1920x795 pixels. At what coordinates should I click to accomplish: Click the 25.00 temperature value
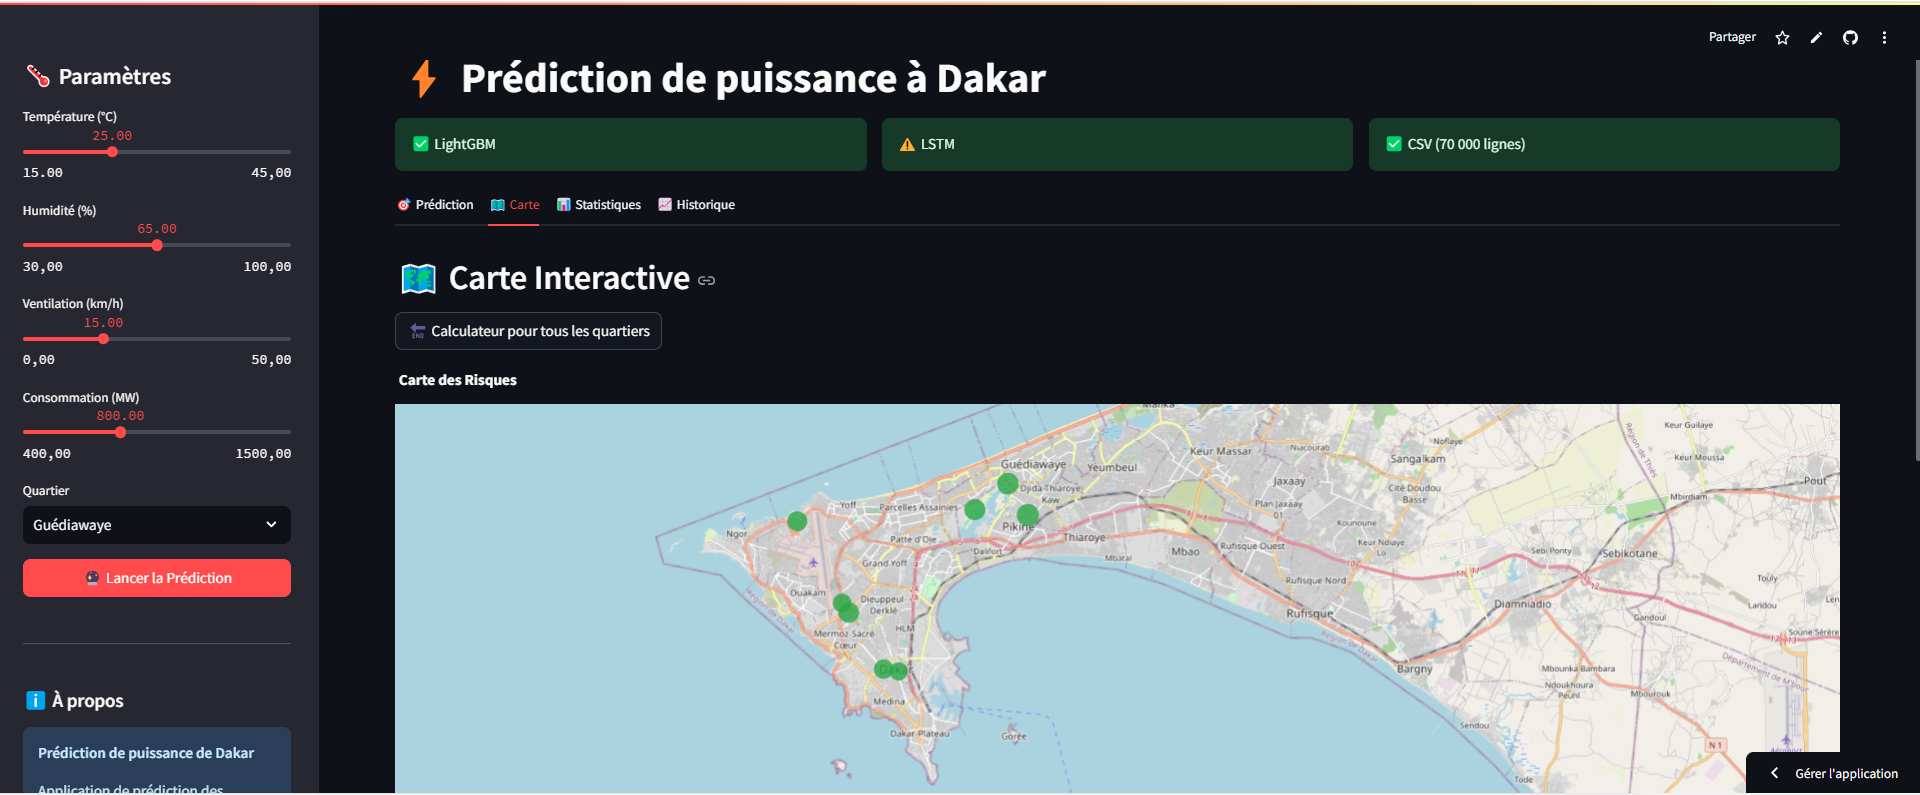coord(112,136)
